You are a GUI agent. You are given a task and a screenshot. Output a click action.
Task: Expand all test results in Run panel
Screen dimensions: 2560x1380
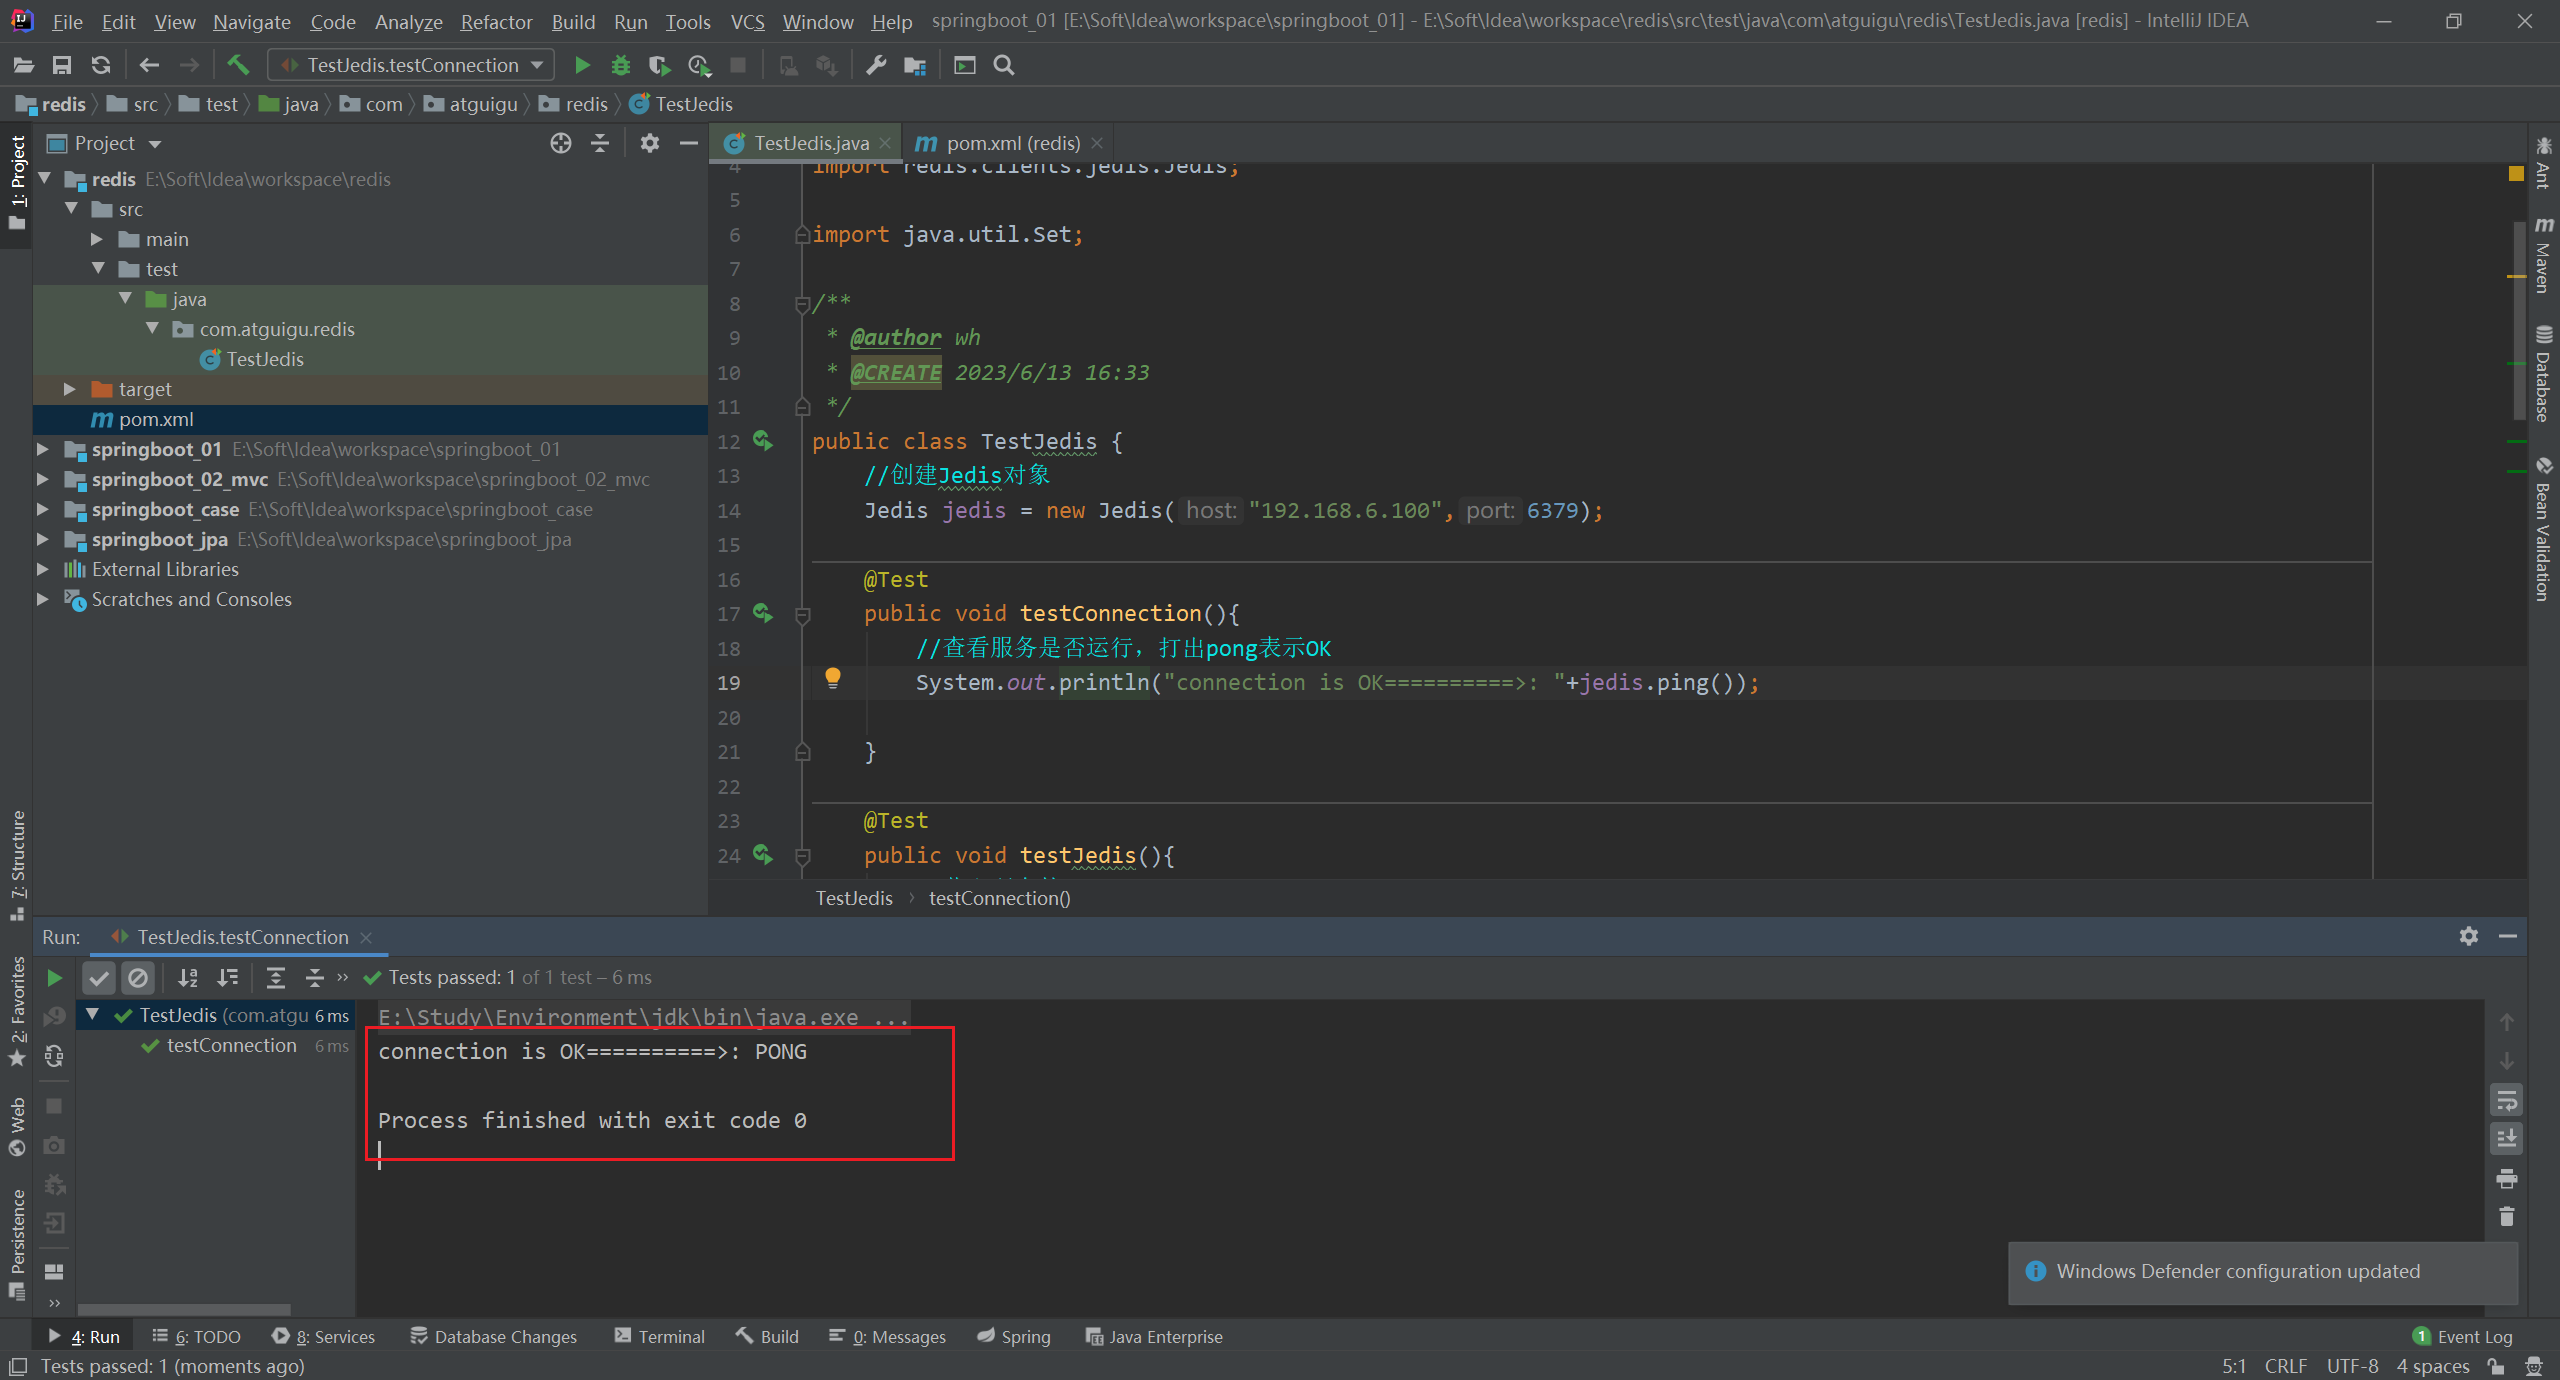(x=276, y=977)
